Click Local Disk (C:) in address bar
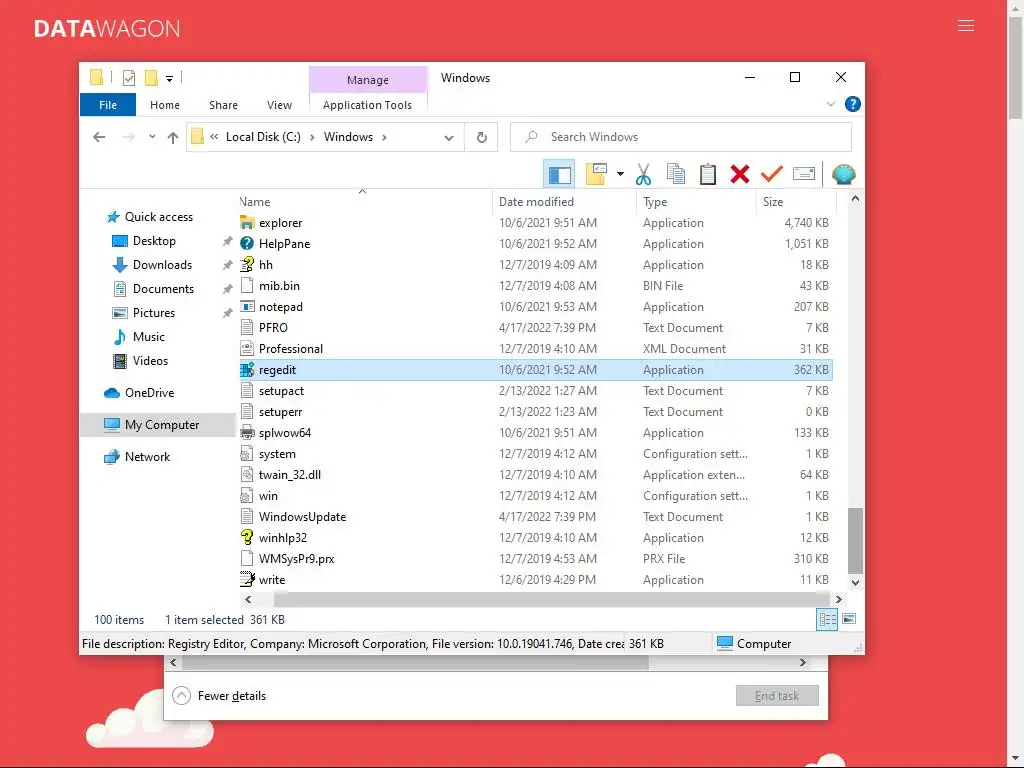This screenshot has width=1024, height=768. [263, 137]
